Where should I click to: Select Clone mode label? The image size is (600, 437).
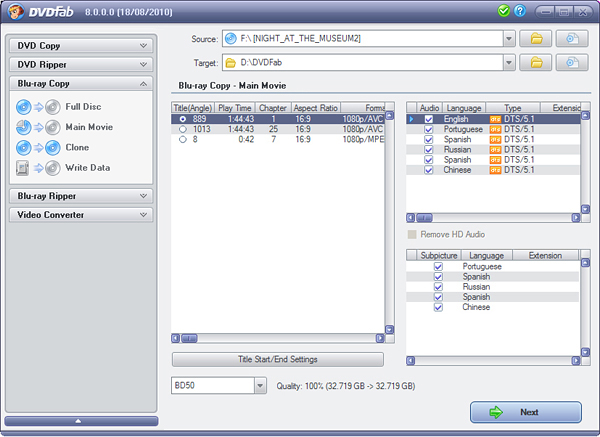tap(77, 147)
